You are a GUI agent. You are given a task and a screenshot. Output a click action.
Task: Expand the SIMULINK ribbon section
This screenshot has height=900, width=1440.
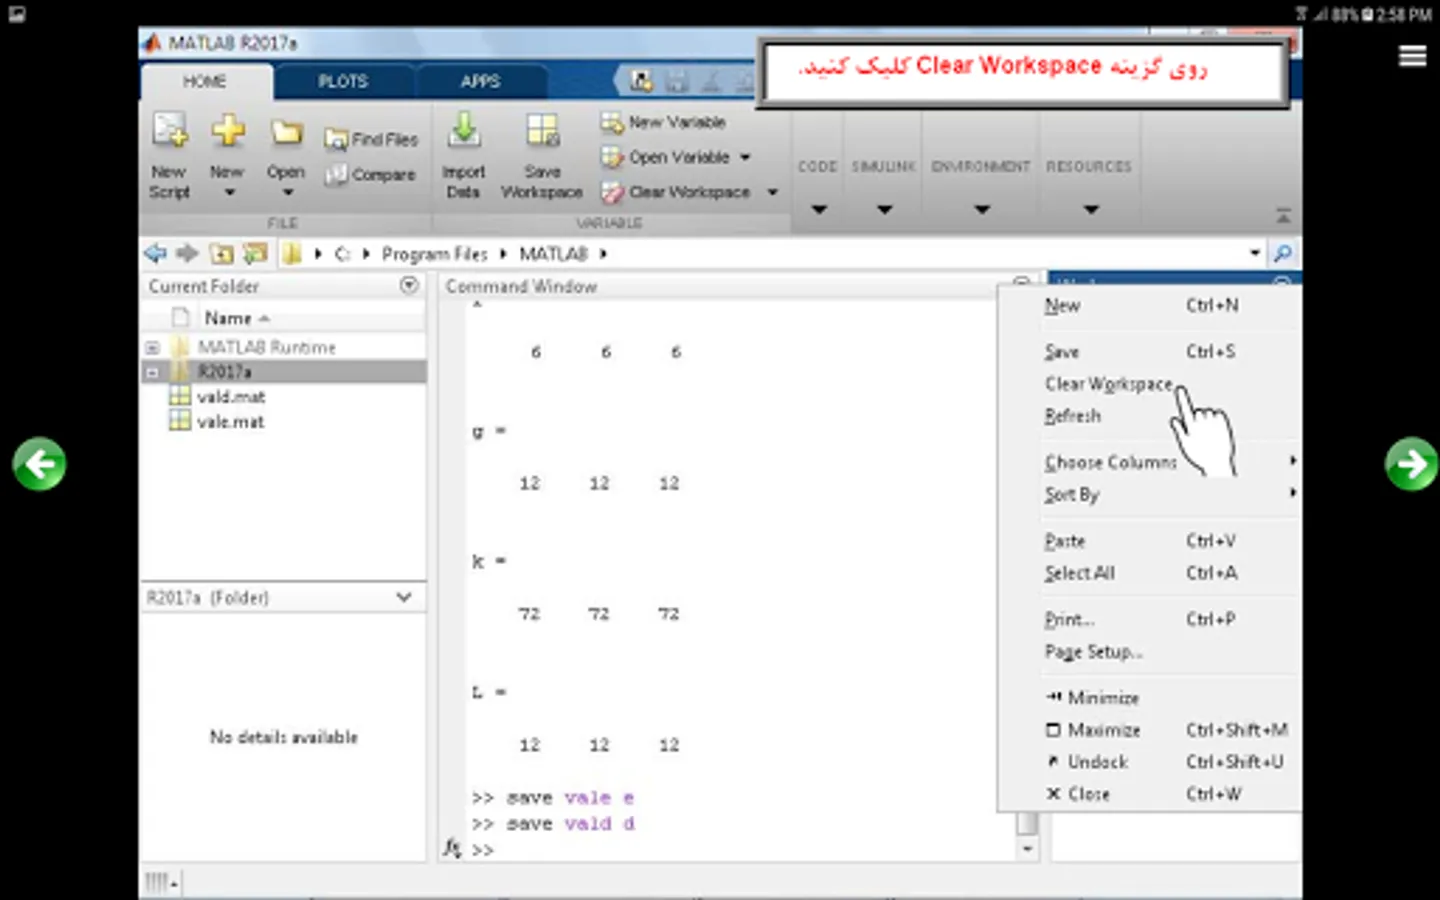tap(884, 209)
